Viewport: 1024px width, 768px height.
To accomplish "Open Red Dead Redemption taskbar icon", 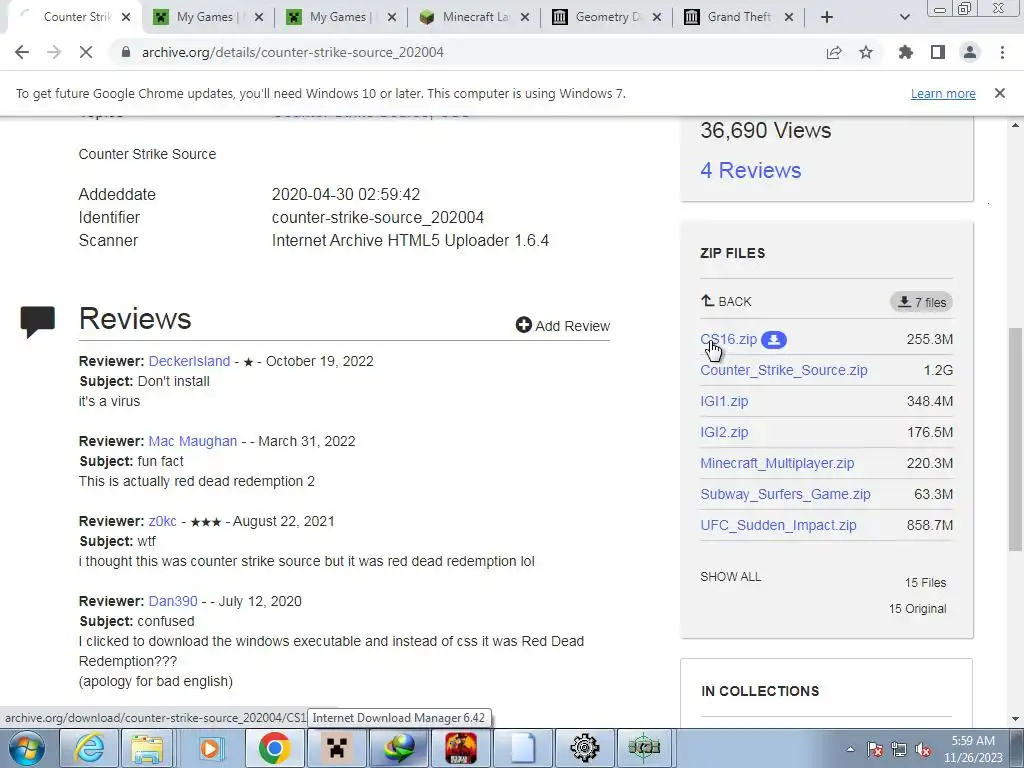I will pos(461,748).
